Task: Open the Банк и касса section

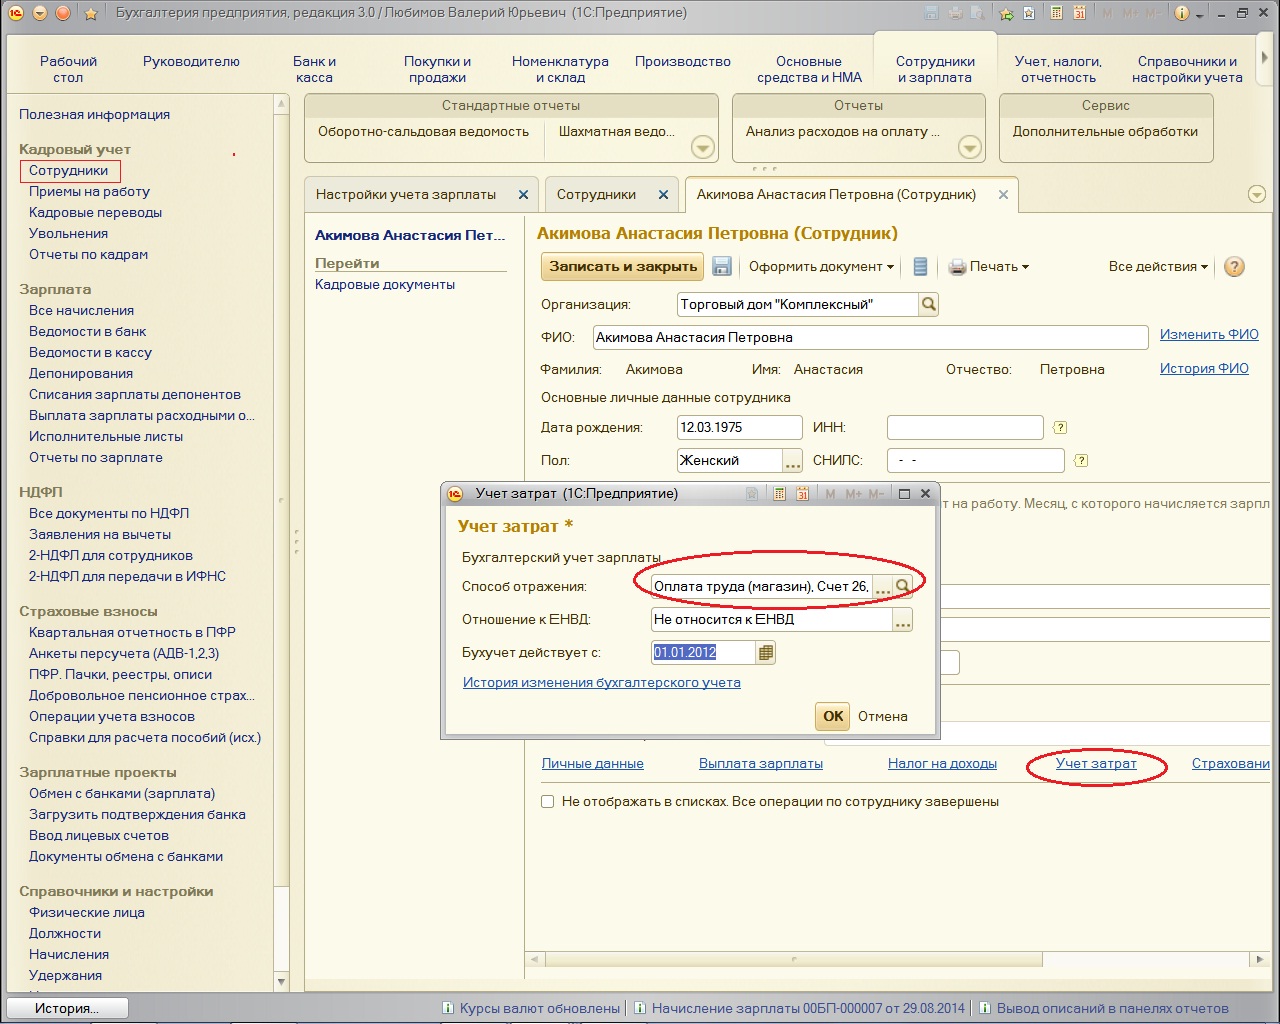Action: tap(314, 69)
